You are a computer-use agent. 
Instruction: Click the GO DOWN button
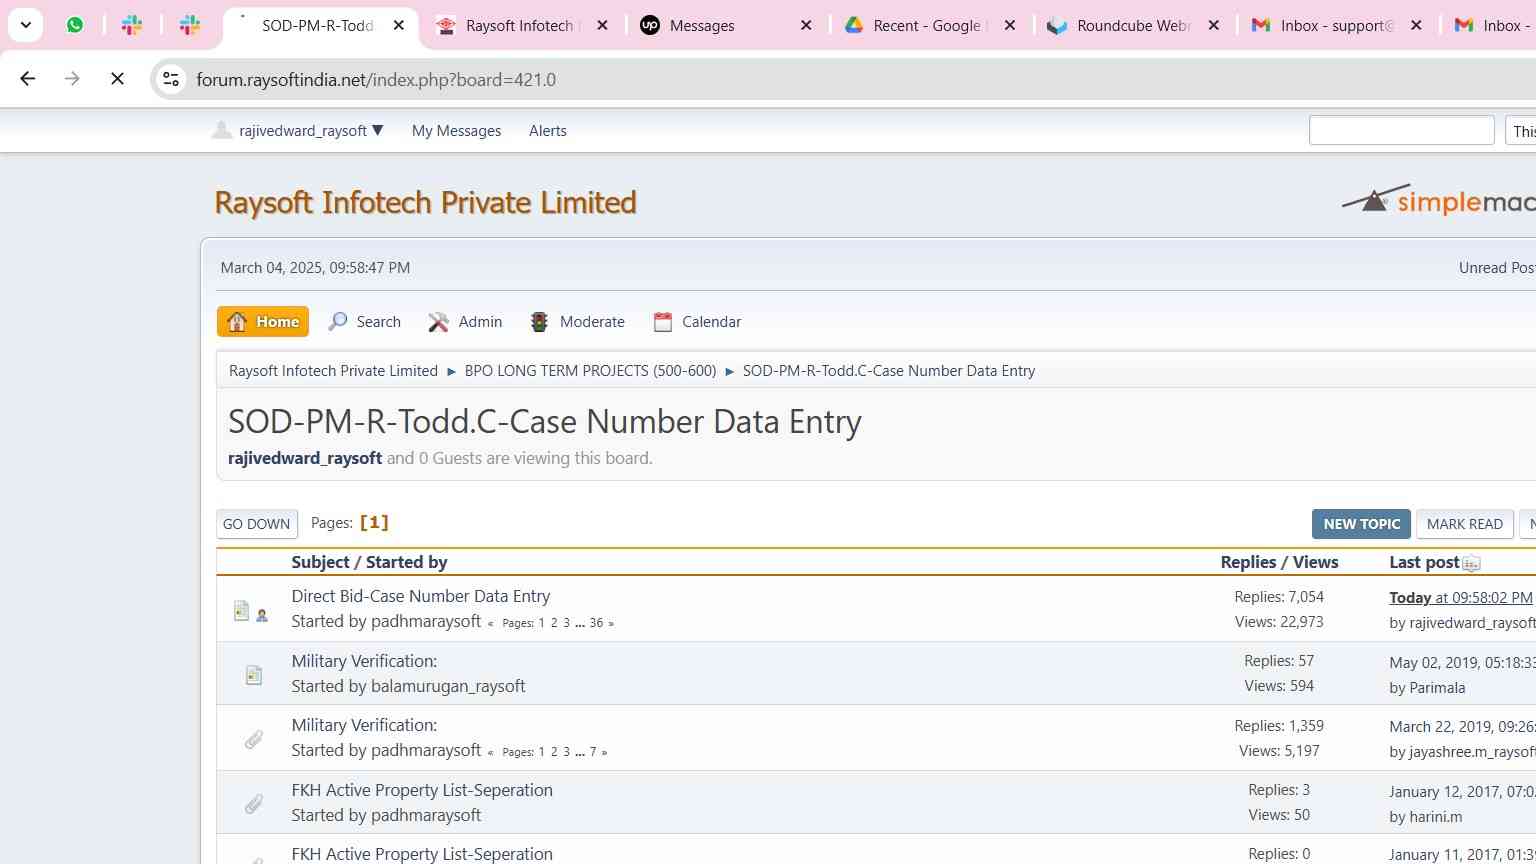tap(257, 523)
